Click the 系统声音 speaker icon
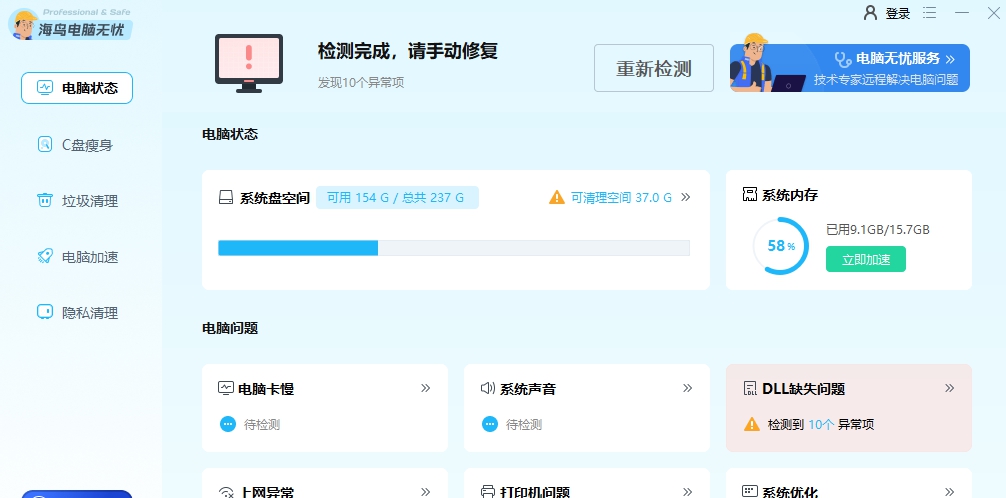Screen dimensions: 1006x498 click(488, 388)
